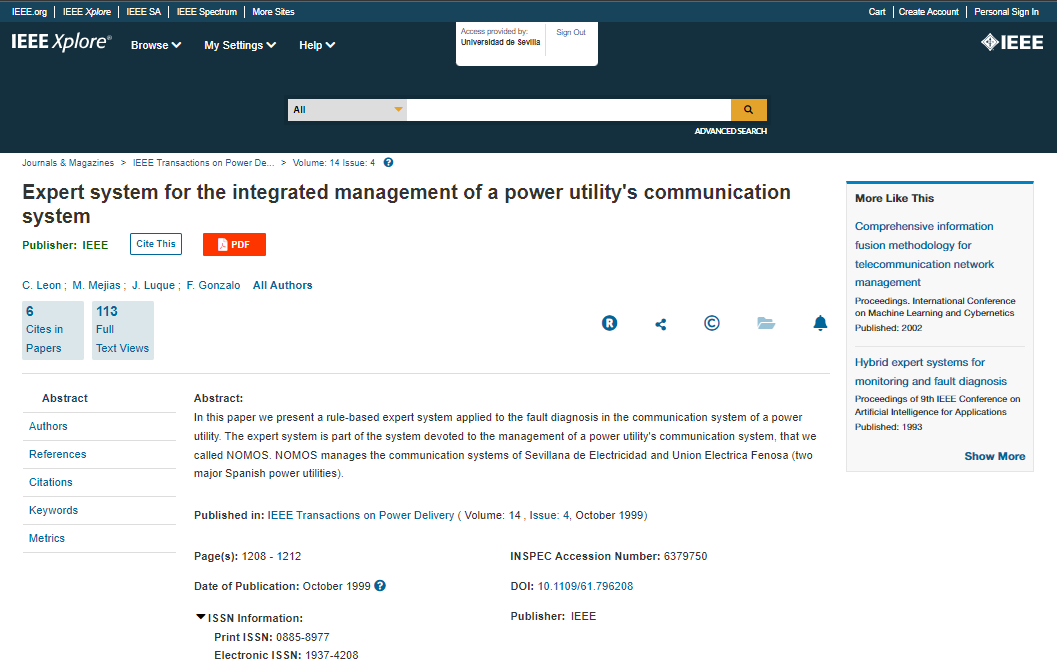This screenshot has width=1057, height=670.
Task: Open the DOI link 10.1109/61.796208
Action: [585, 586]
